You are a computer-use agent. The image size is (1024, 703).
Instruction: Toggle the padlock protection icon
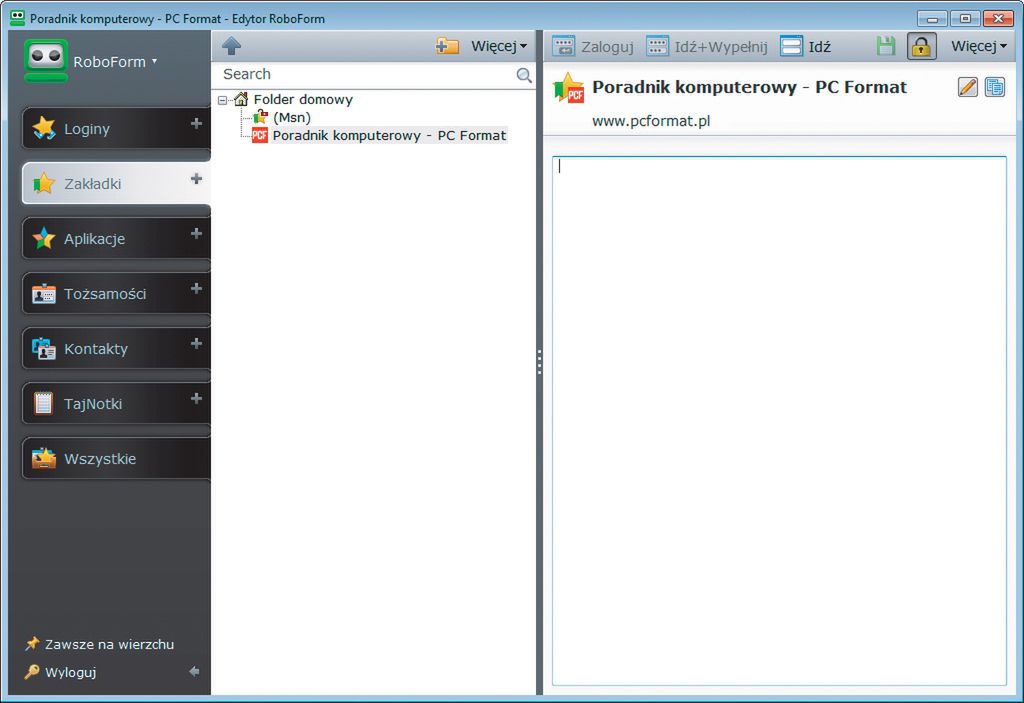pyautogui.click(x=921, y=46)
